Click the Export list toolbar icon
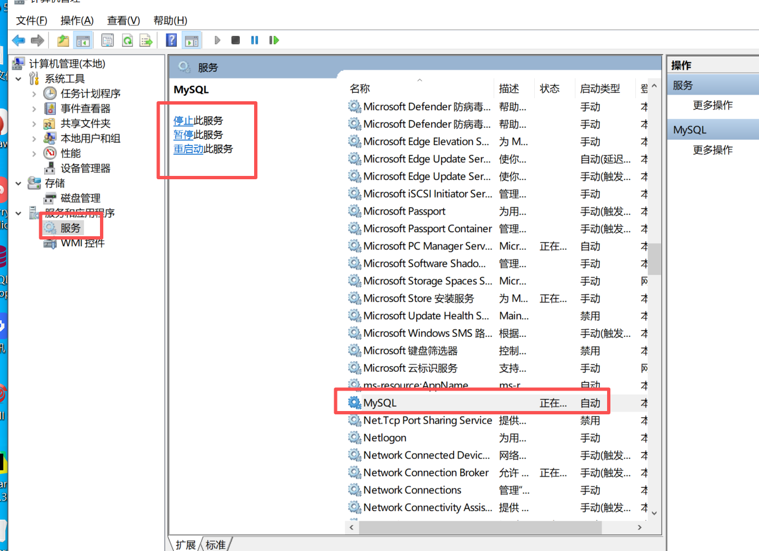 tap(146, 41)
